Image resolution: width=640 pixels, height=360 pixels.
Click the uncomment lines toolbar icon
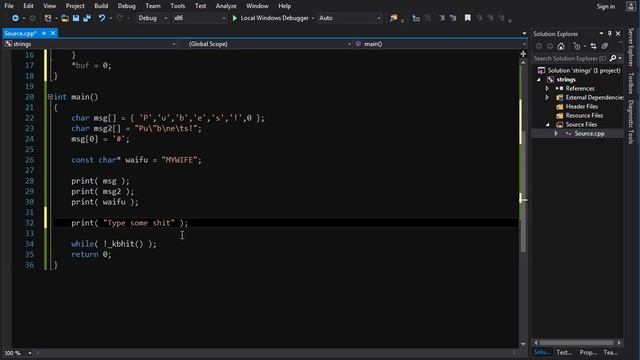point(453,18)
